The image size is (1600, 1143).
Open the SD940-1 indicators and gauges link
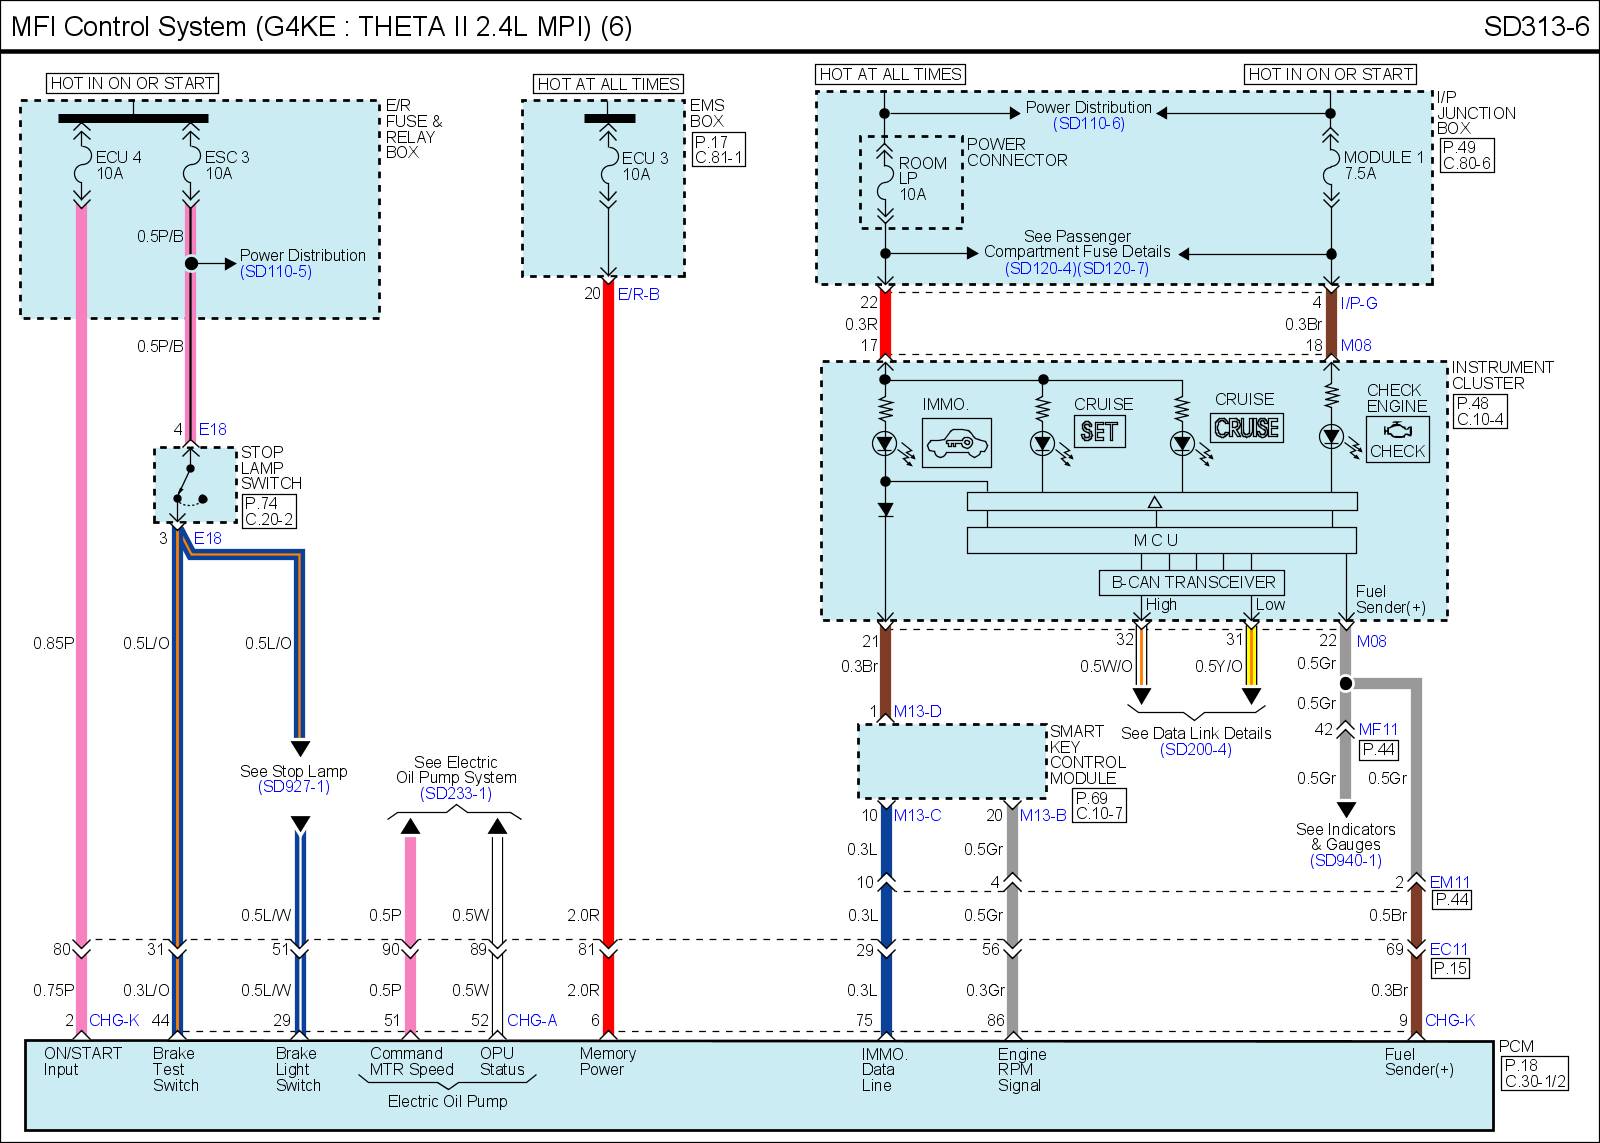click(x=1345, y=860)
